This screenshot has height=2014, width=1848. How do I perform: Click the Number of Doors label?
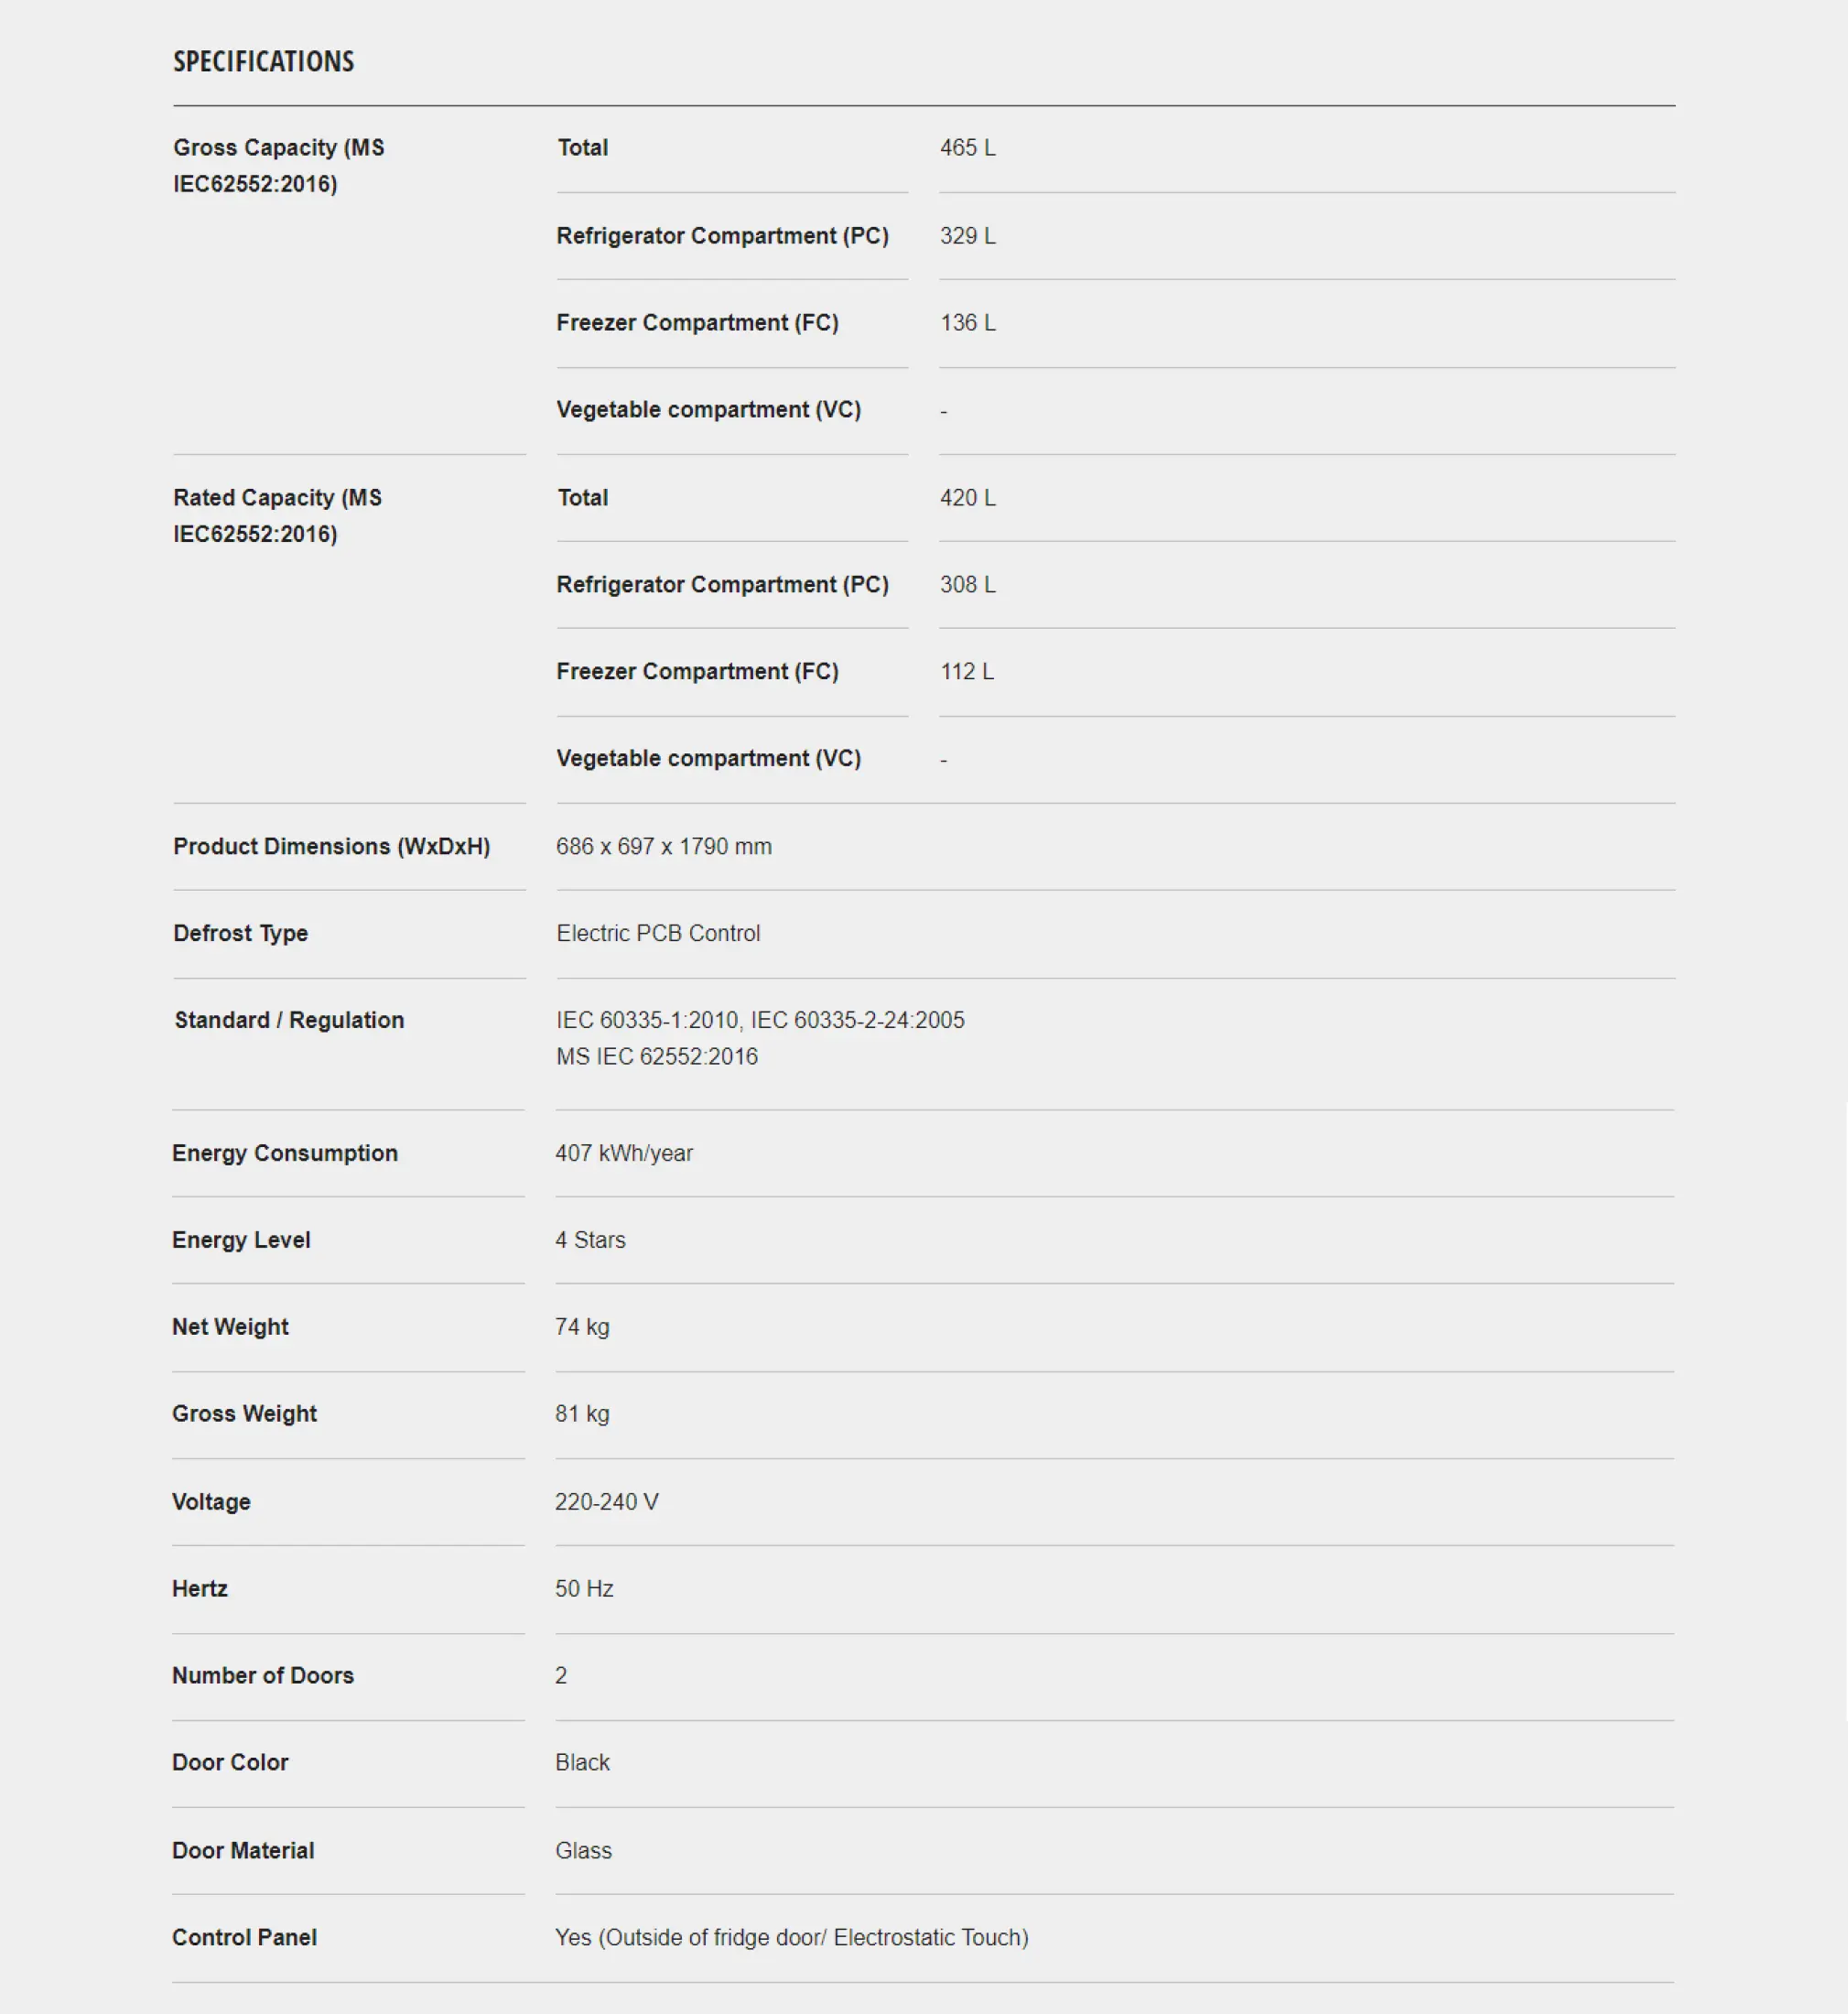[x=263, y=1677]
